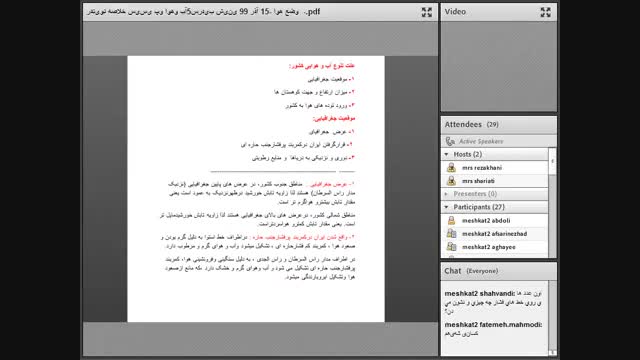This screenshot has width=640, height=360.
Task: Click the attendees list scrollbar
Action: (552, 202)
